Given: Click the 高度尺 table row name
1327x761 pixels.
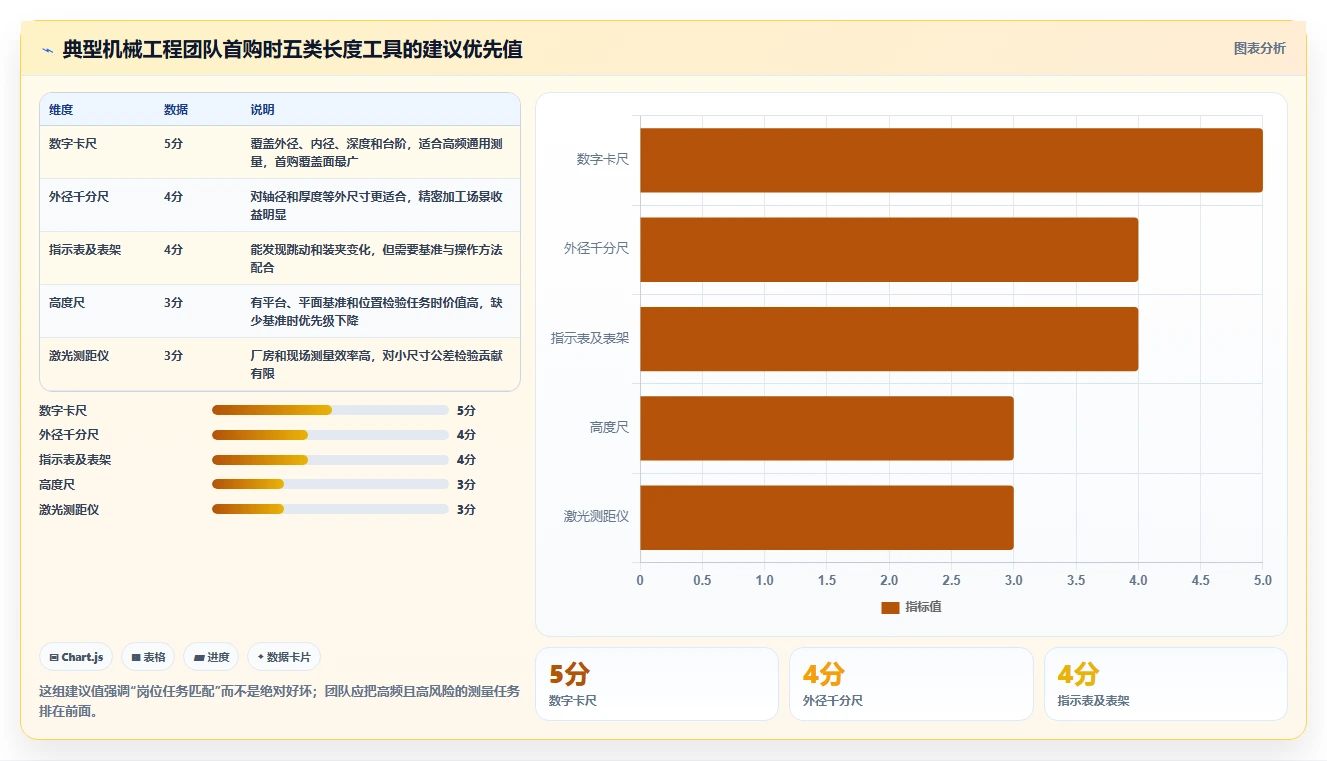Looking at the screenshot, I should (x=67, y=303).
